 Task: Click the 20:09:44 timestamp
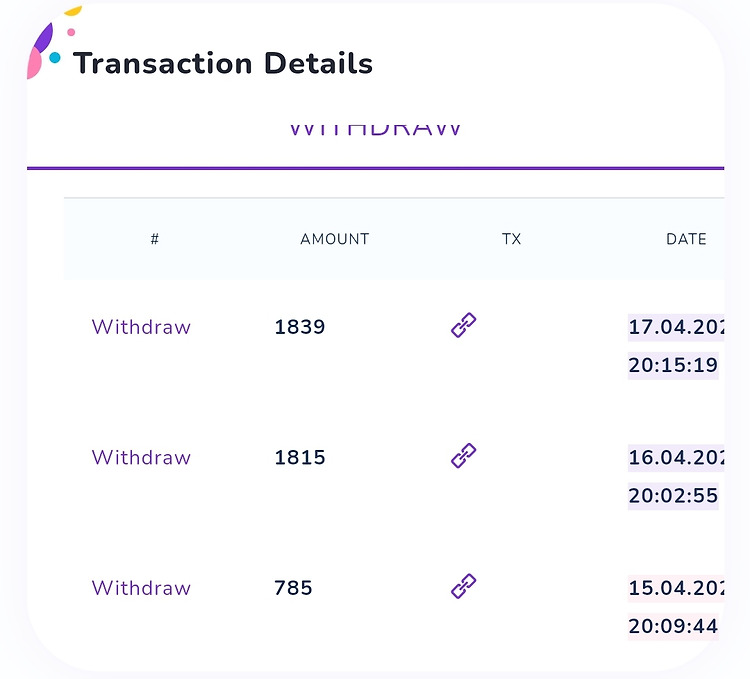tap(673, 627)
